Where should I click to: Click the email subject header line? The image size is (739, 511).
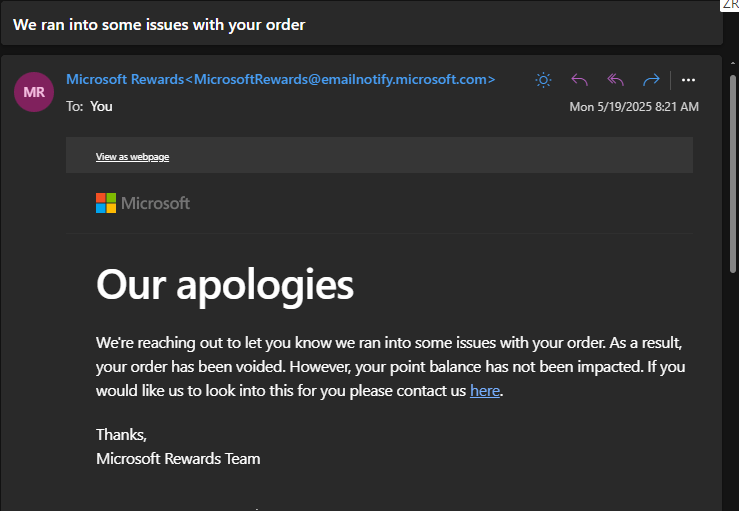coord(160,23)
